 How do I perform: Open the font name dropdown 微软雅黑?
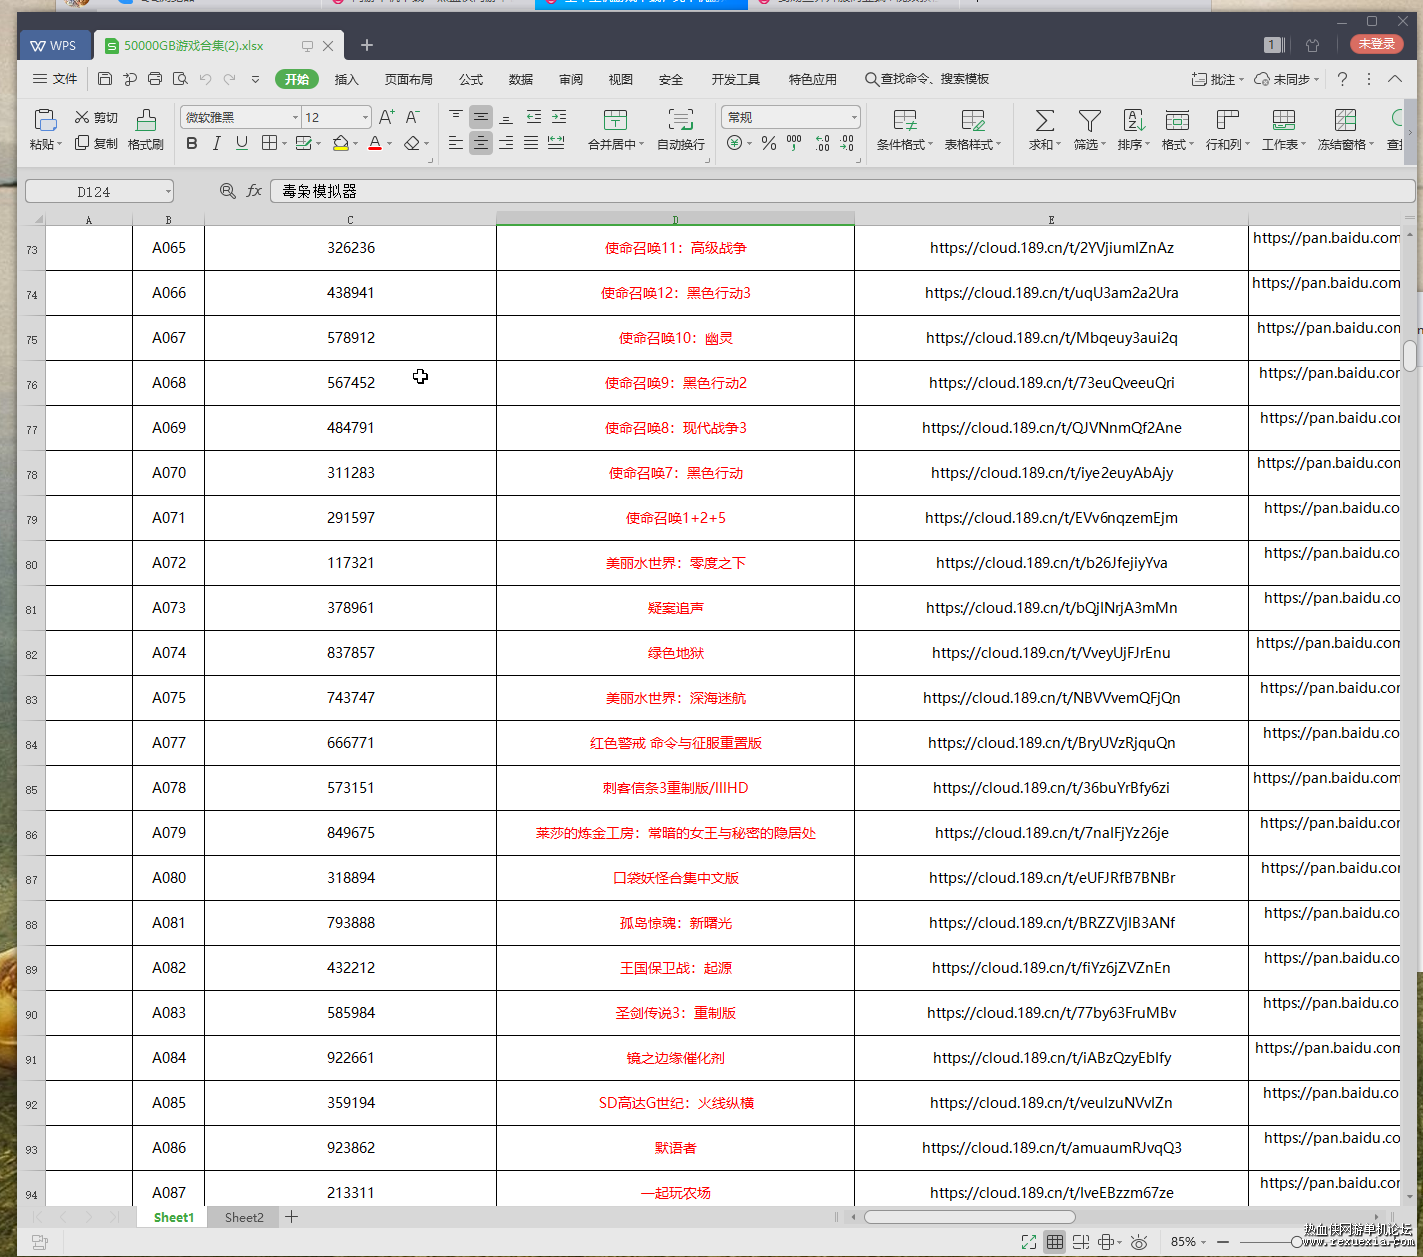(x=295, y=117)
